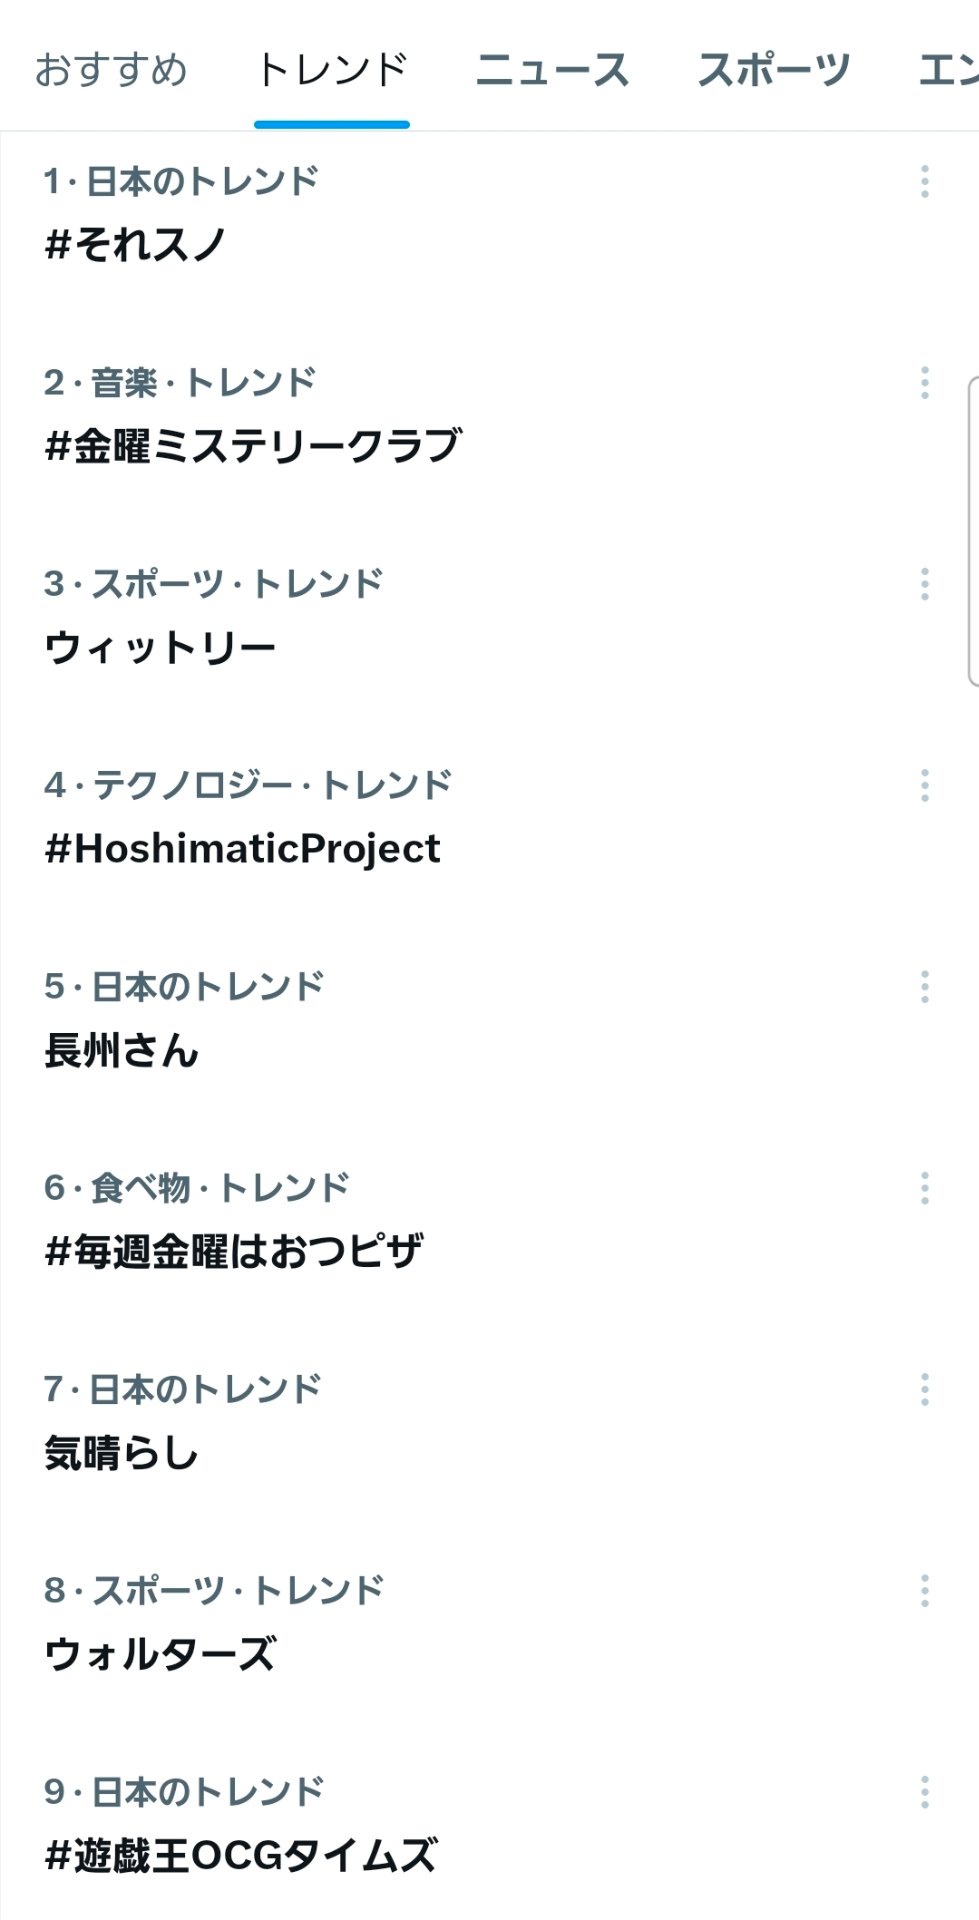Open the スポーツ tab

773,70
